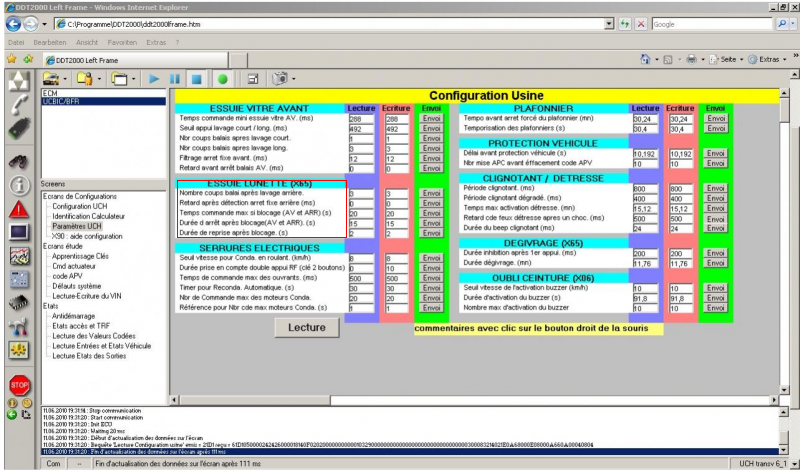800x470 pixels.
Task: Click the yellow gear sidebar icon
Action: (19, 350)
